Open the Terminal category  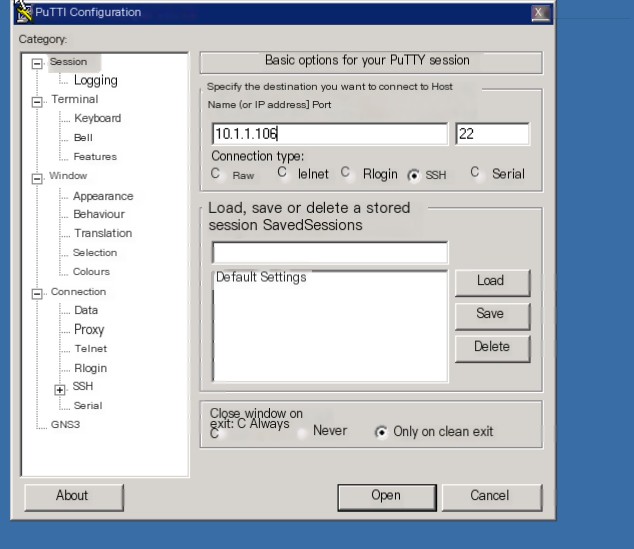(75, 99)
